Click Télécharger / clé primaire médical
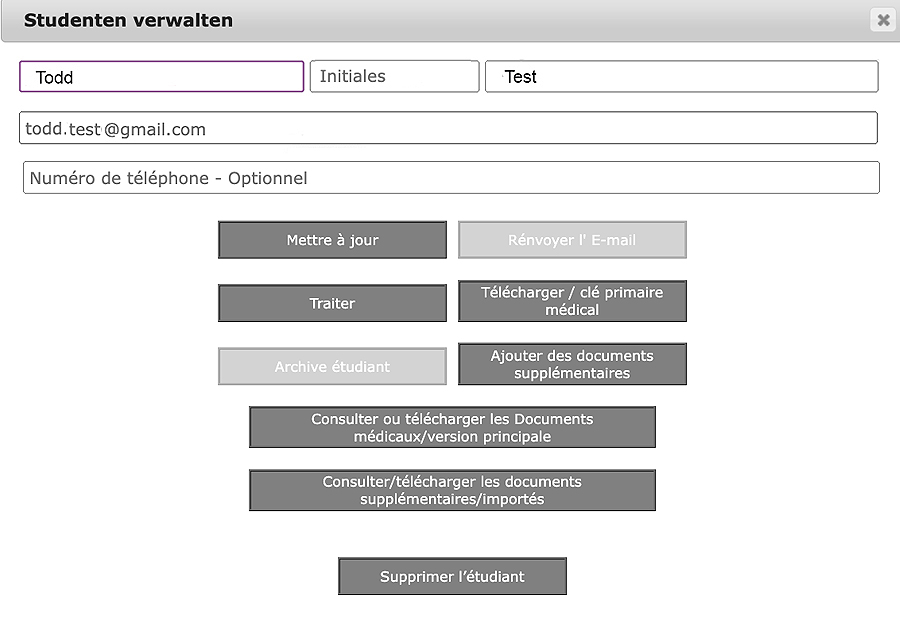 (572, 301)
